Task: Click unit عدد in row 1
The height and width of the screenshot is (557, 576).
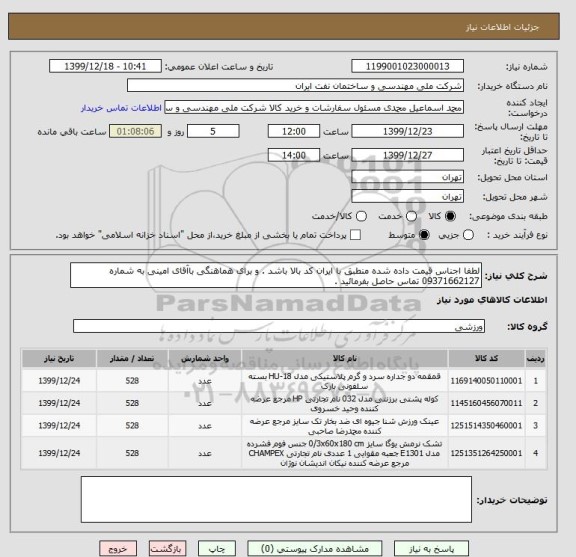Action: click(205, 381)
